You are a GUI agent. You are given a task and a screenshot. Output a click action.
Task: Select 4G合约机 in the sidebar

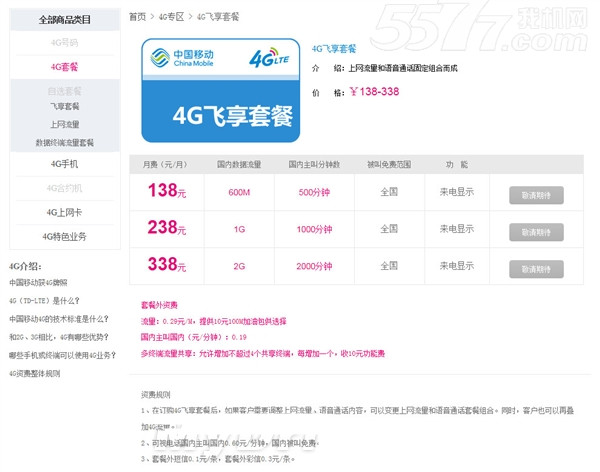65,188
